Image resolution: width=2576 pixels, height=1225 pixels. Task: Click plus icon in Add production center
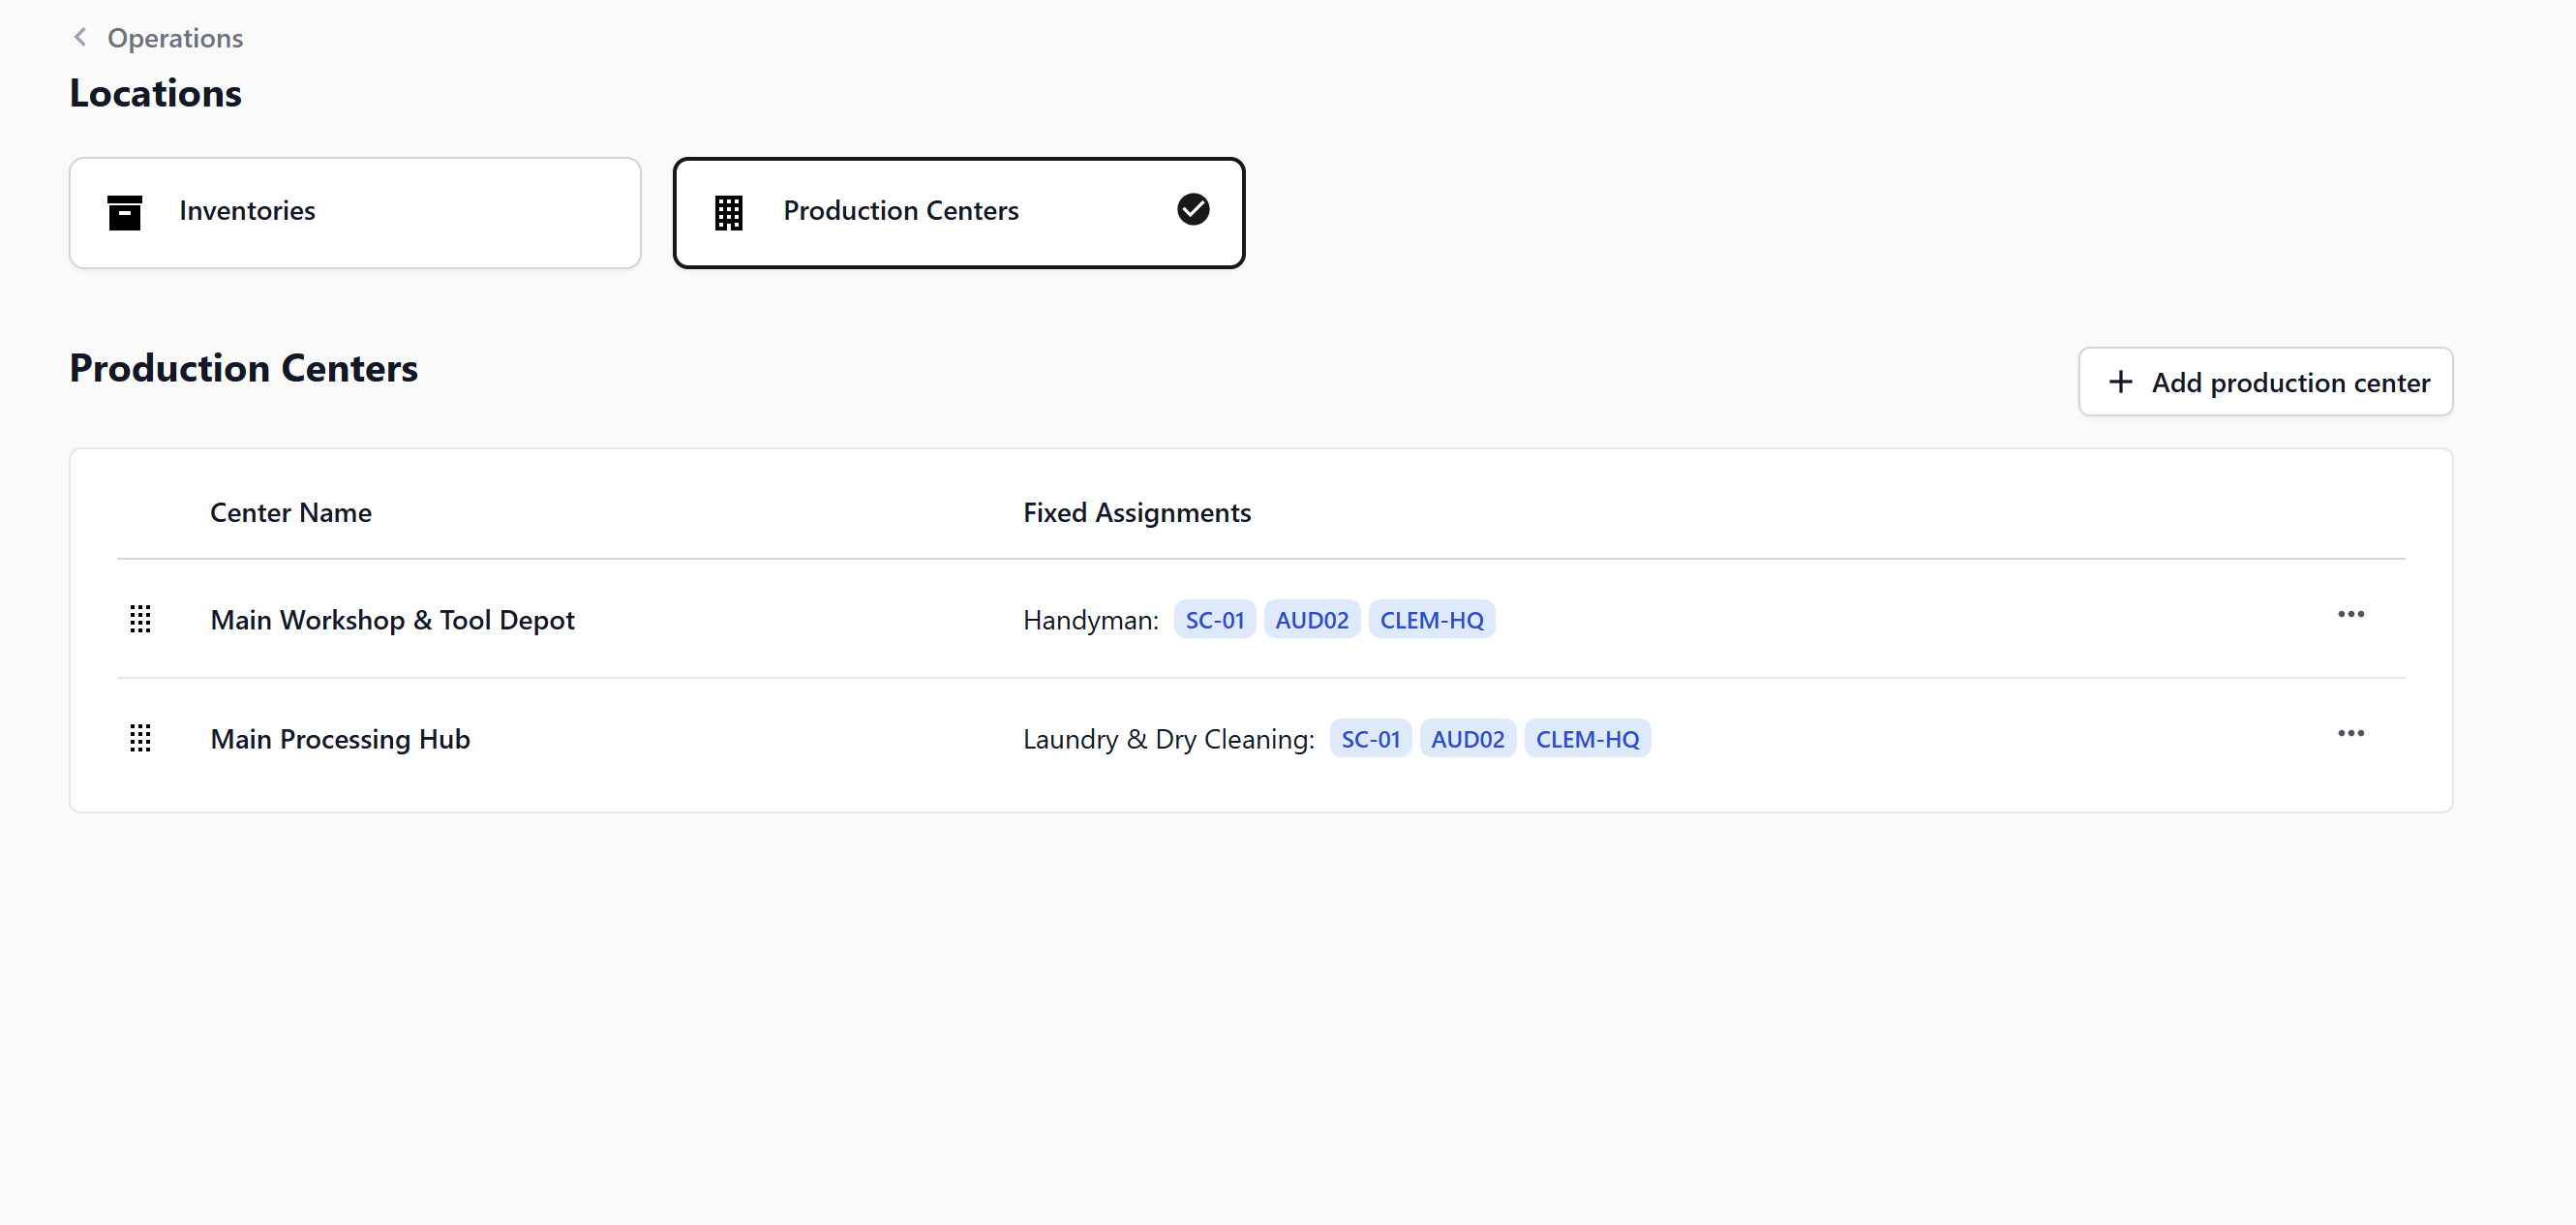(2120, 382)
